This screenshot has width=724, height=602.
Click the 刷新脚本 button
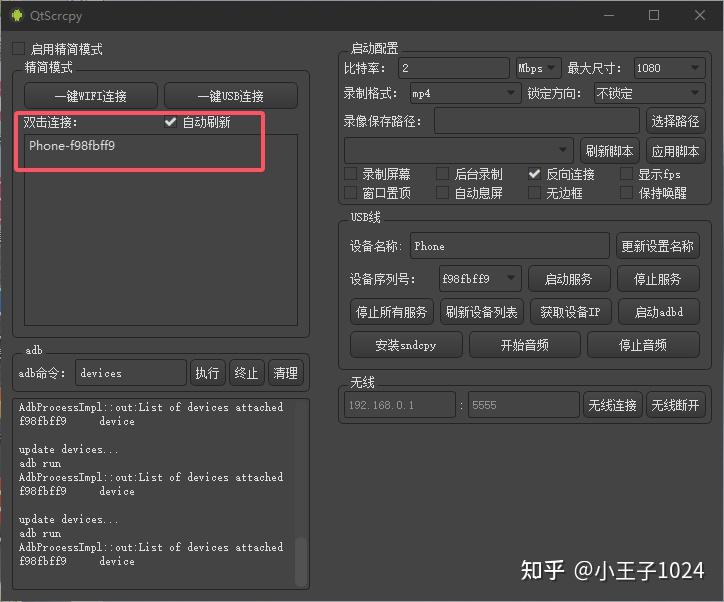point(609,150)
